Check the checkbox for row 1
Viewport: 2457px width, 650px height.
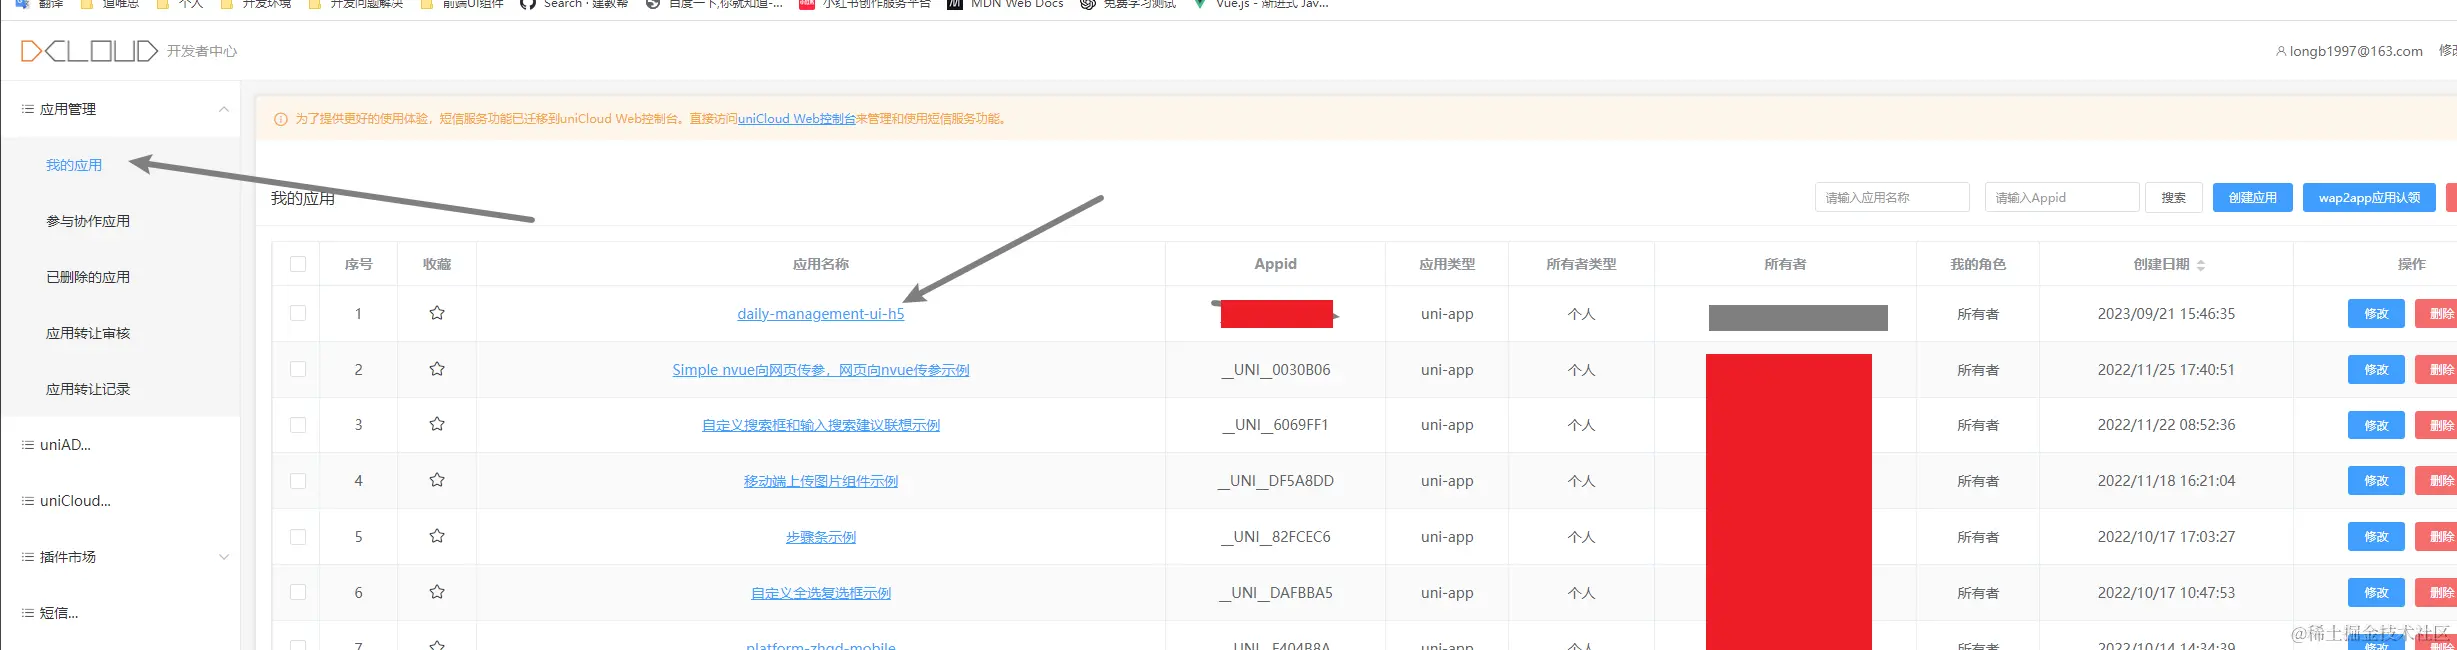pyautogui.click(x=298, y=313)
